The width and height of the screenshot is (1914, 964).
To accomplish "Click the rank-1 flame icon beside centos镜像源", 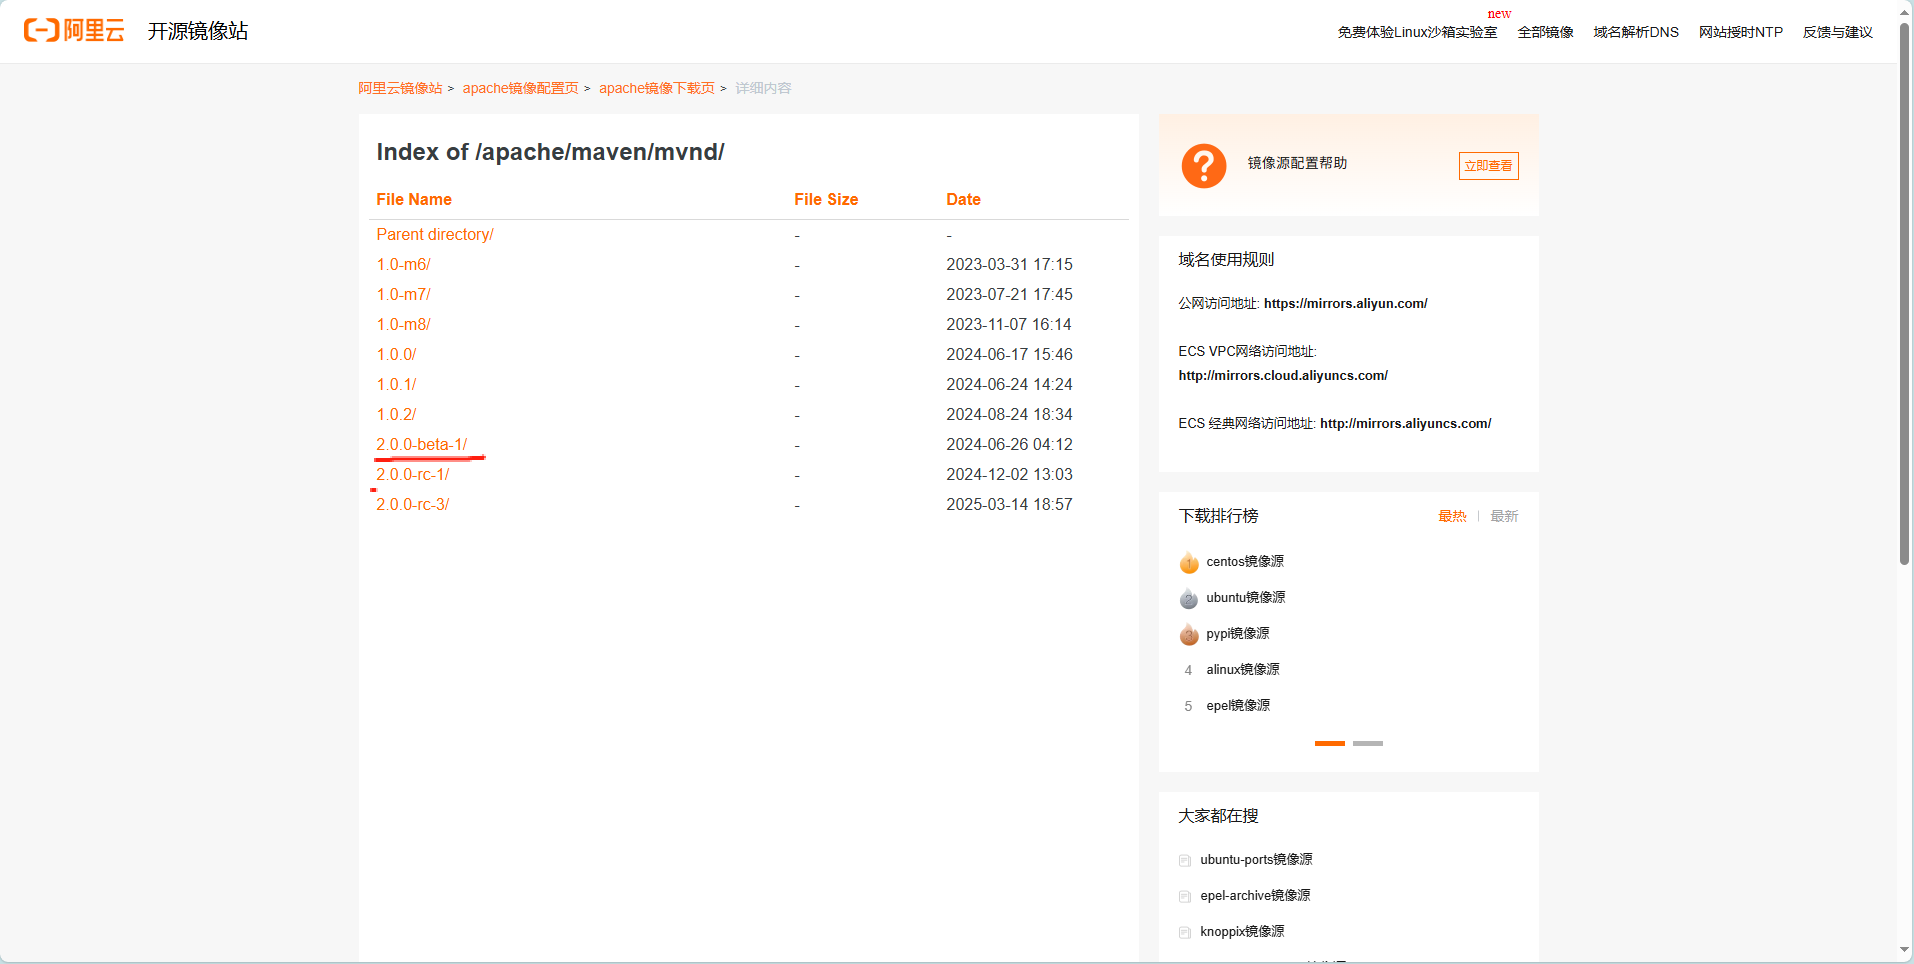I will coord(1188,562).
